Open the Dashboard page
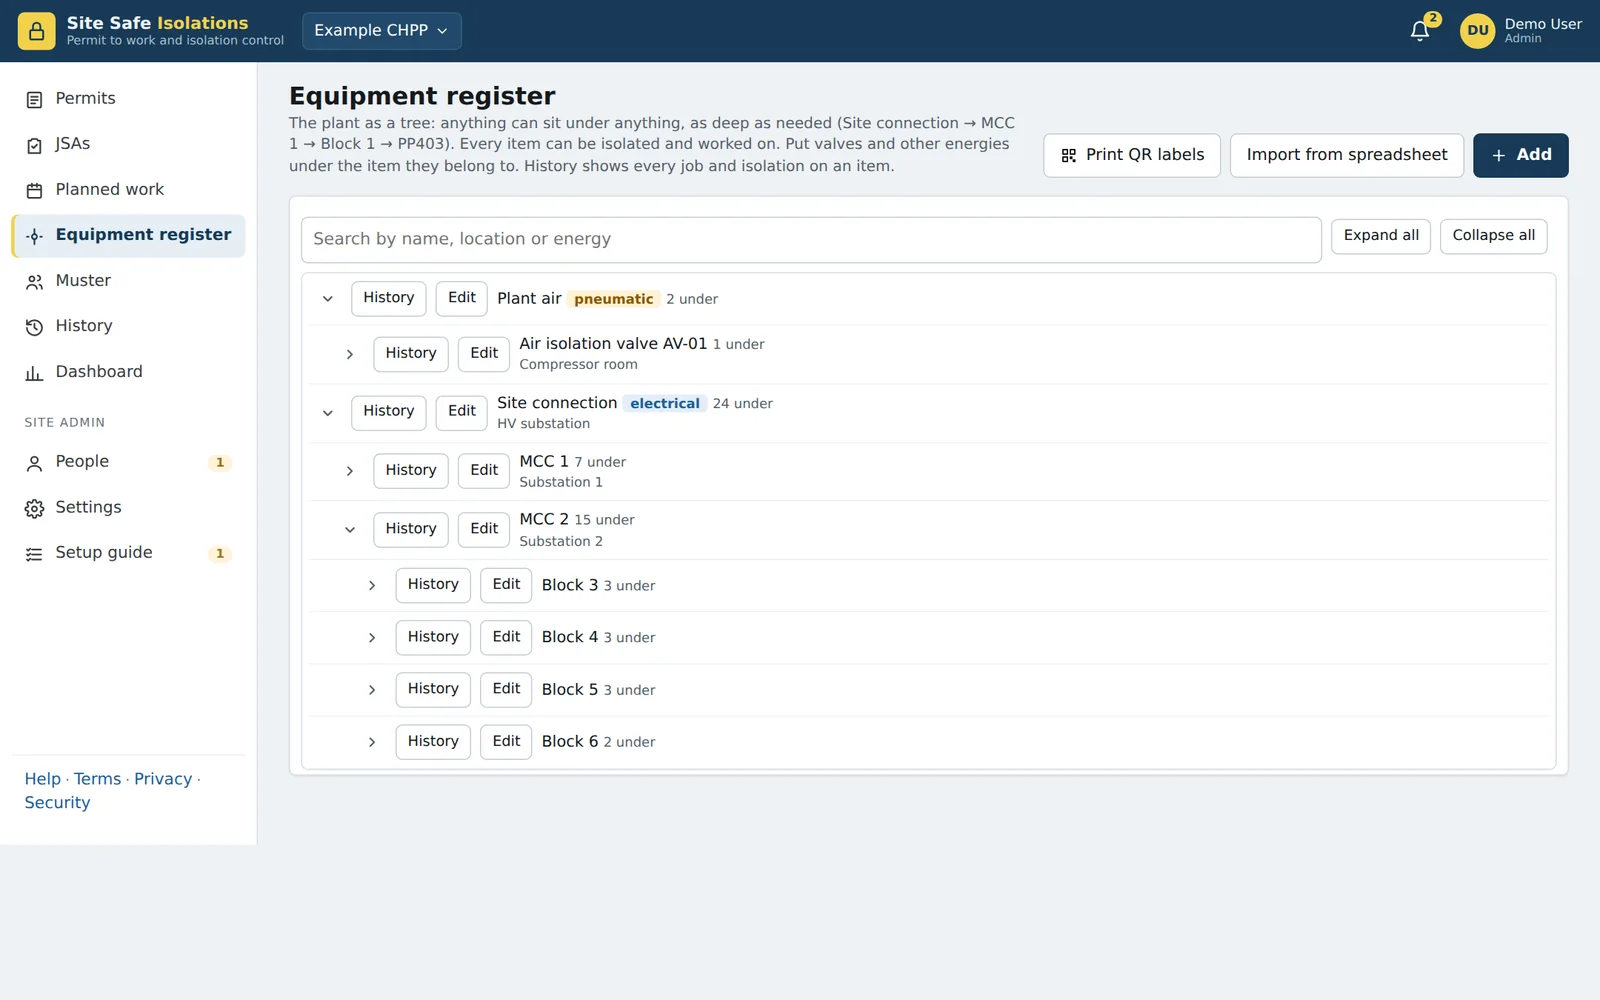 [x=128, y=372]
